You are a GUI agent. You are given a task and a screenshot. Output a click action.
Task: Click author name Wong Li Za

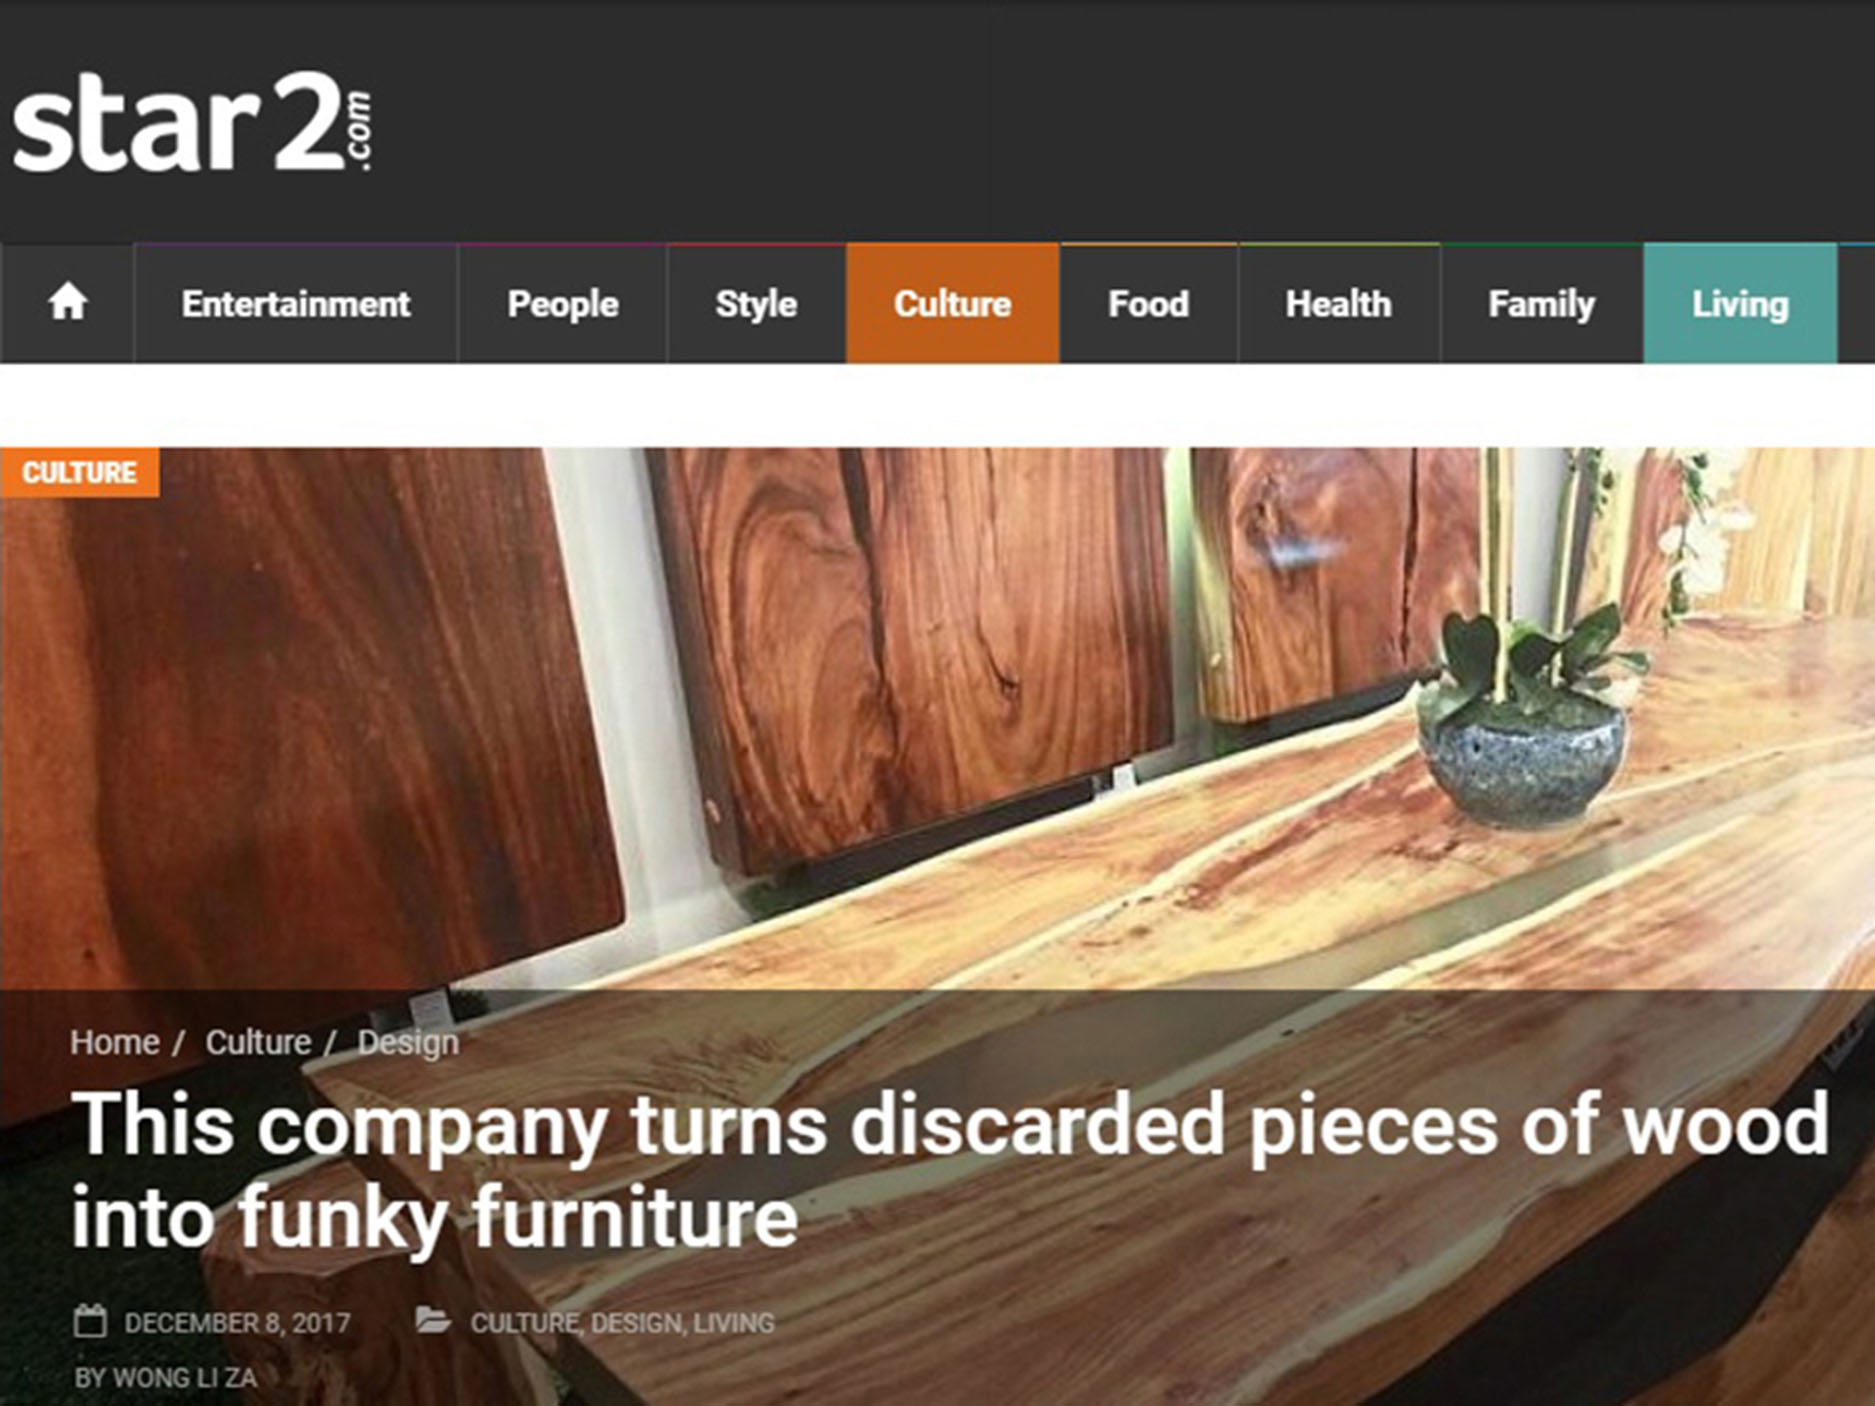185,1378
